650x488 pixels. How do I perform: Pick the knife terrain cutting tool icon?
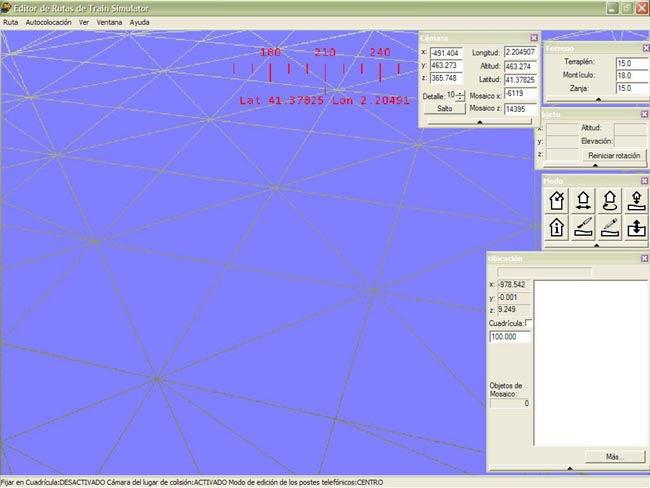(582, 228)
